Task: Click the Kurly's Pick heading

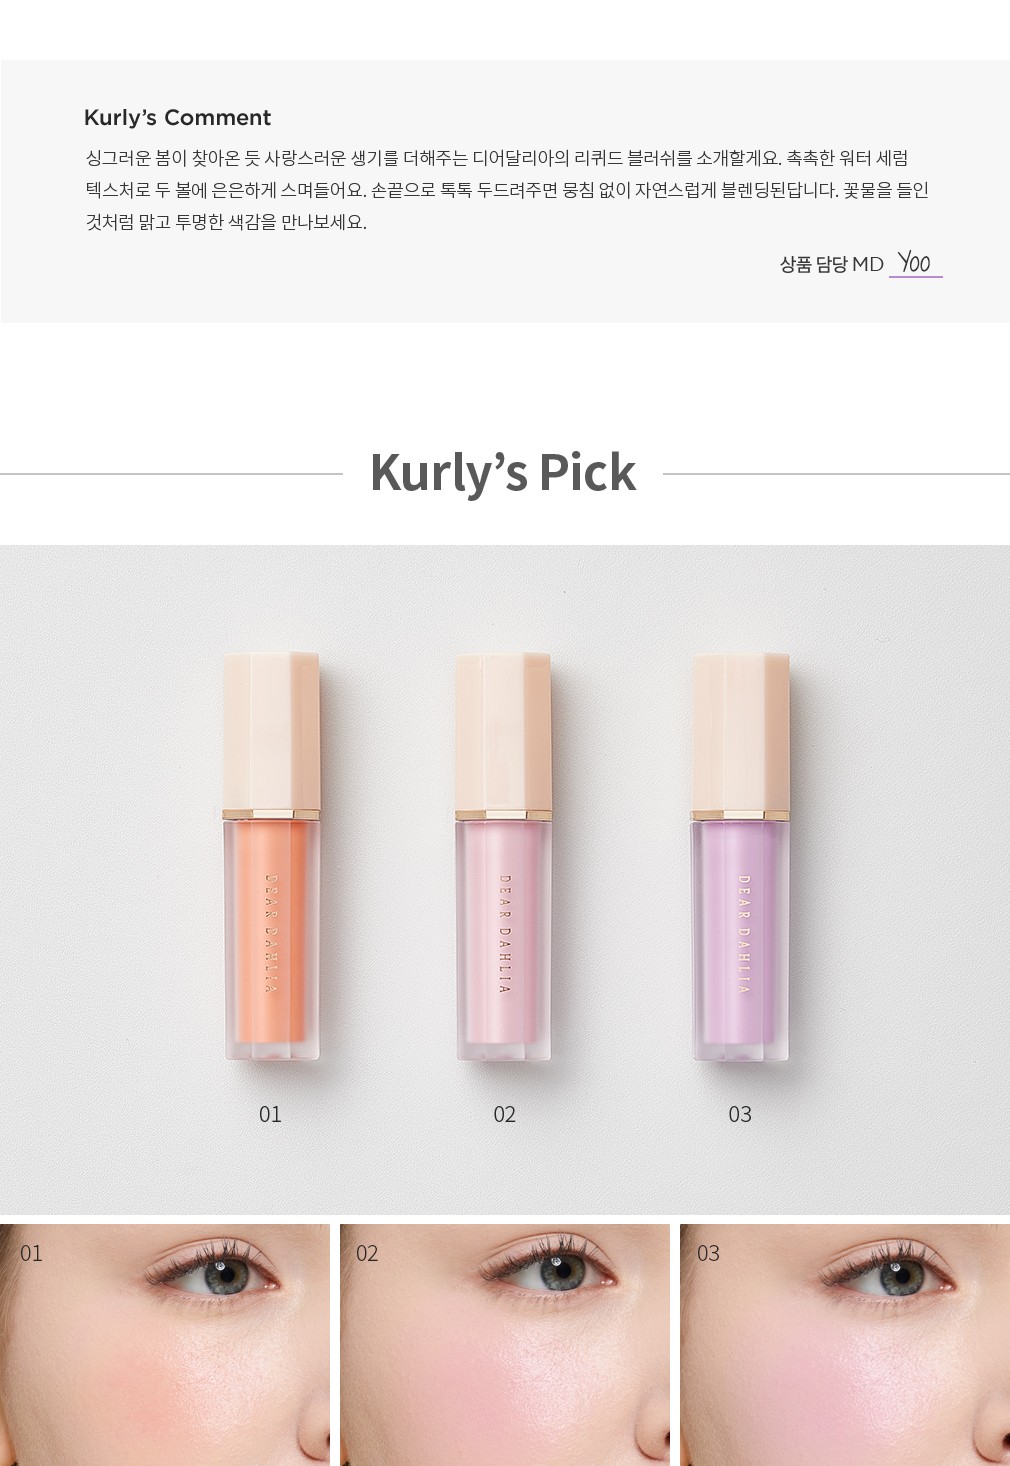Action: pyautogui.click(x=503, y=472)
